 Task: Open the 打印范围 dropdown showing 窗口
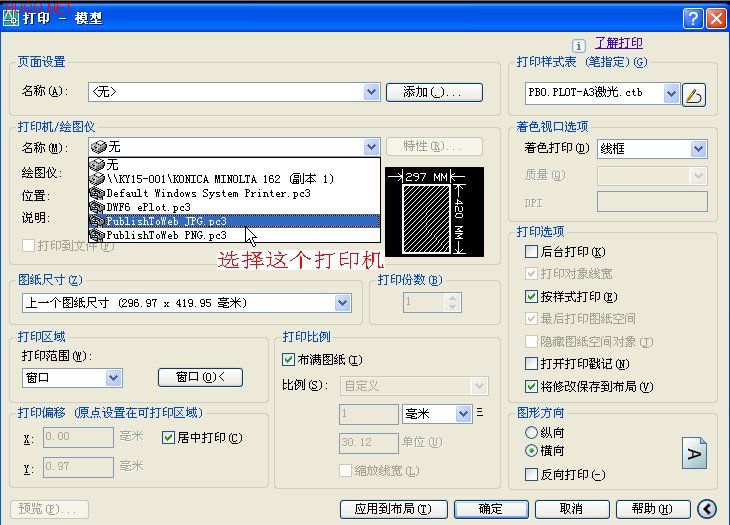113,378
